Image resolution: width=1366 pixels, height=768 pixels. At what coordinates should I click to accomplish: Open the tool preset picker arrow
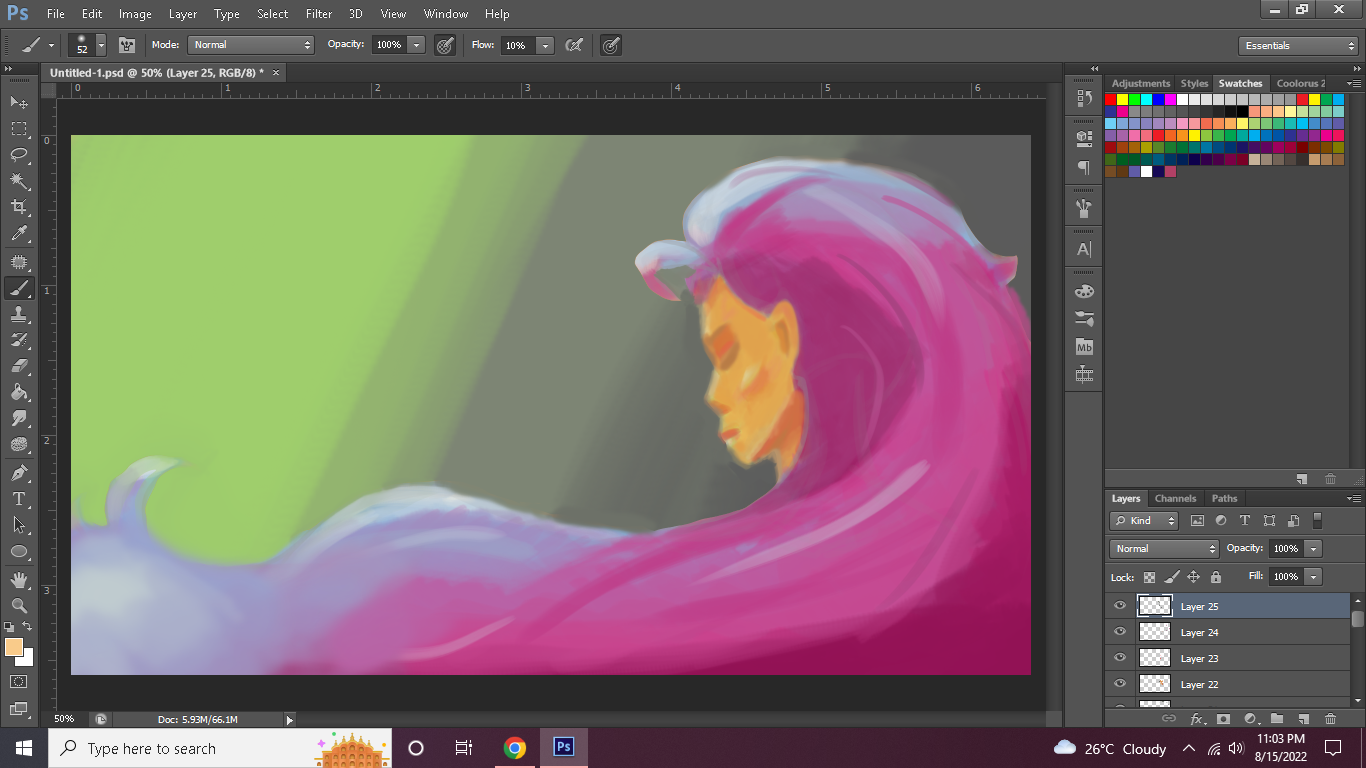click(x=51, y=45)
